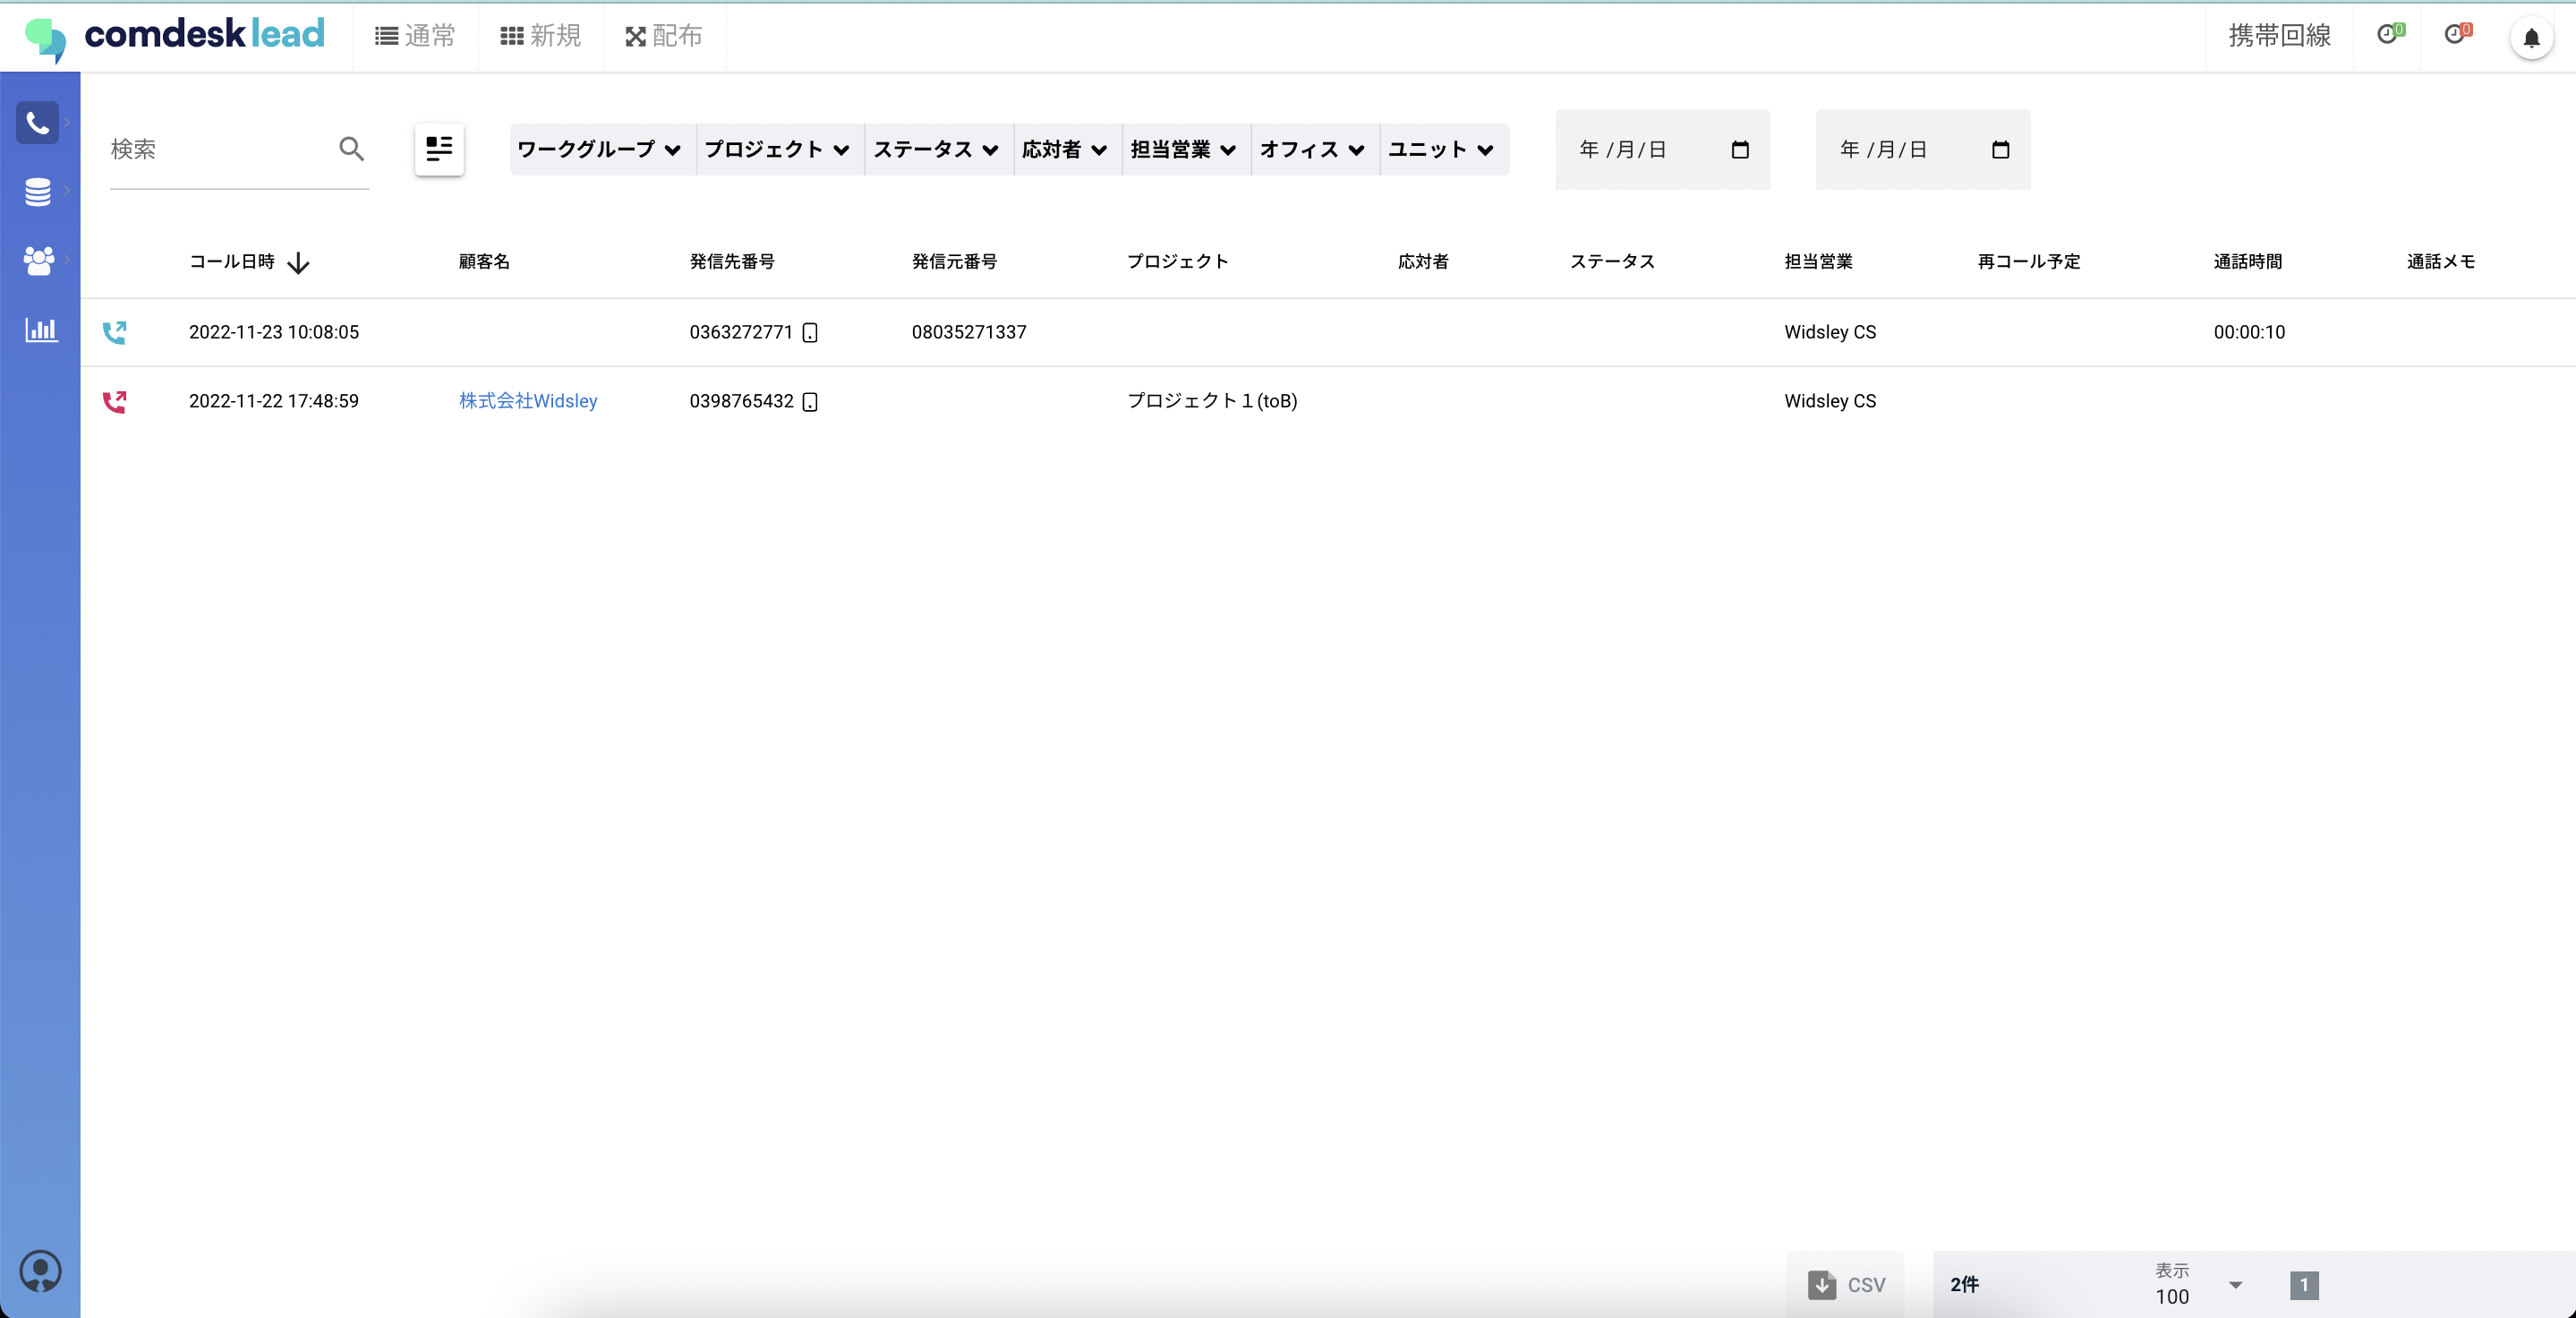Click the user profile avatar icon
Screen dimensions: 2576x1318
tap(40, 1270)
